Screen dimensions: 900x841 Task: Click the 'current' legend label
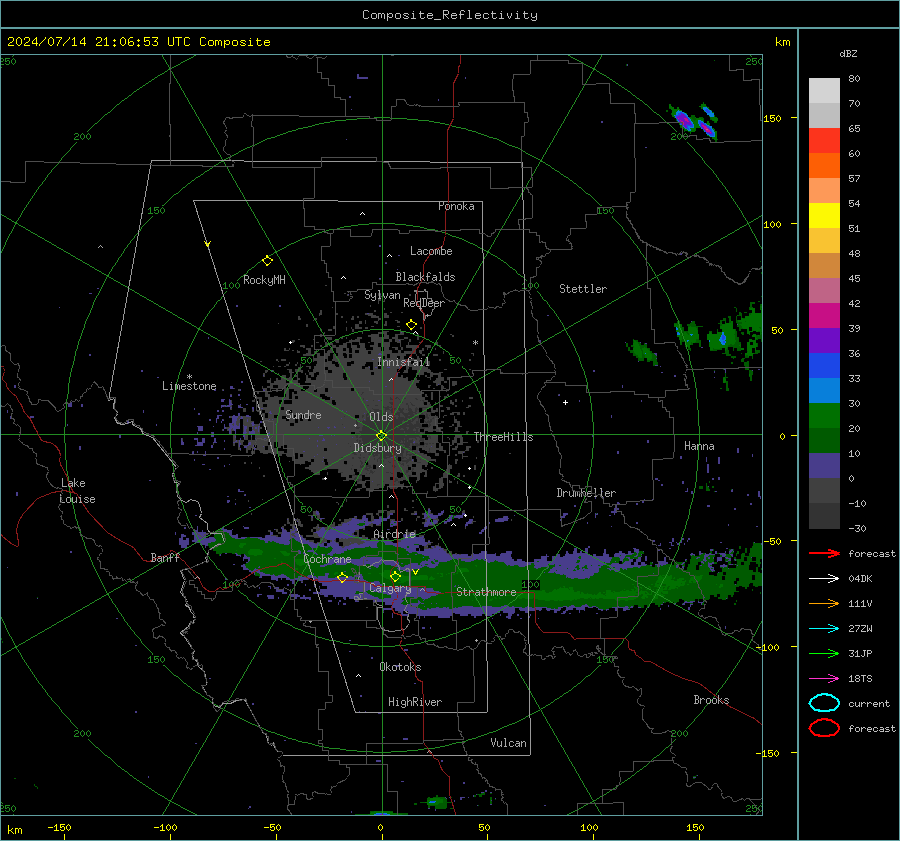(x=869, y=704)
